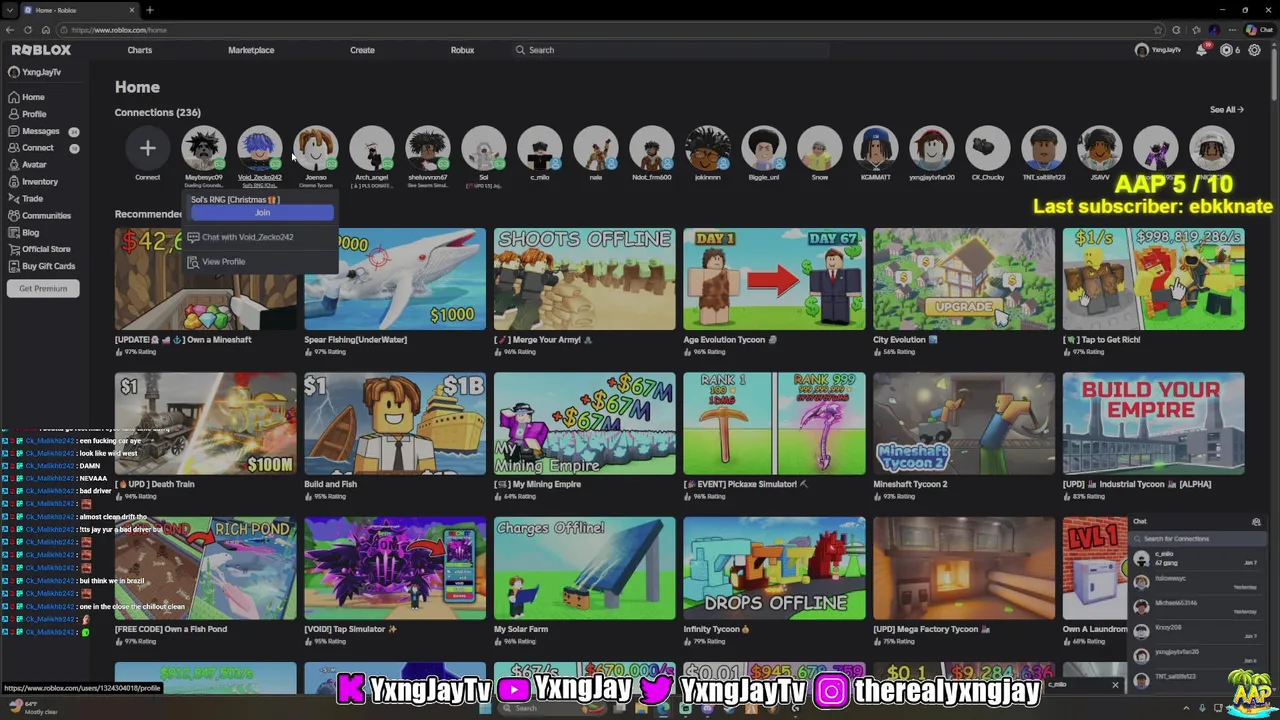Click the Get Premium button

[43, 288]
